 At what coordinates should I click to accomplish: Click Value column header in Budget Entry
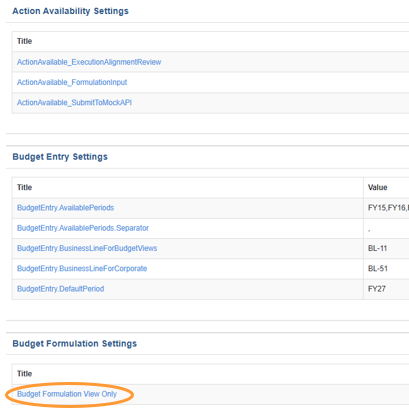pos(377,187)
